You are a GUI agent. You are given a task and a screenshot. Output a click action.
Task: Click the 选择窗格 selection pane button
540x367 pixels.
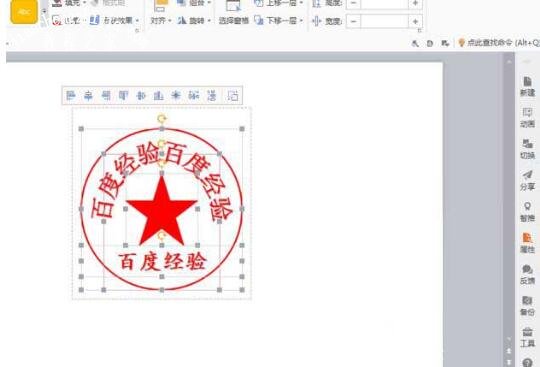tap(233, 21)
